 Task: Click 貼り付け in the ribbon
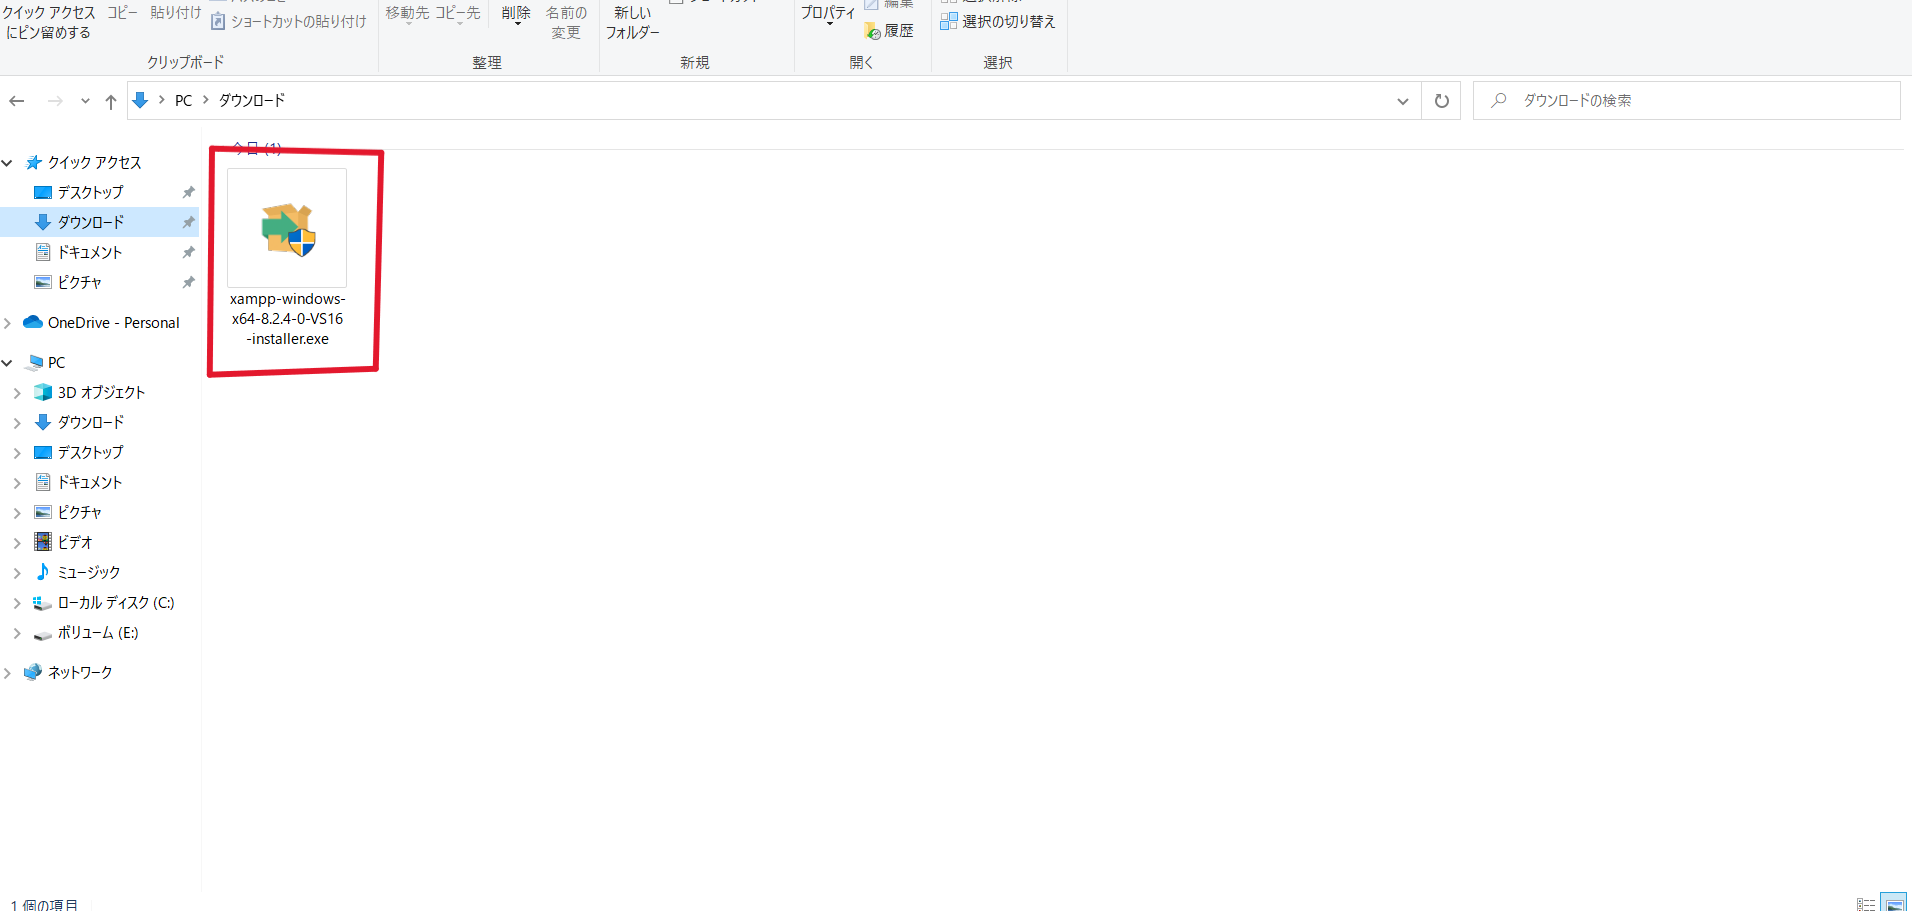(x=176, y=12)
